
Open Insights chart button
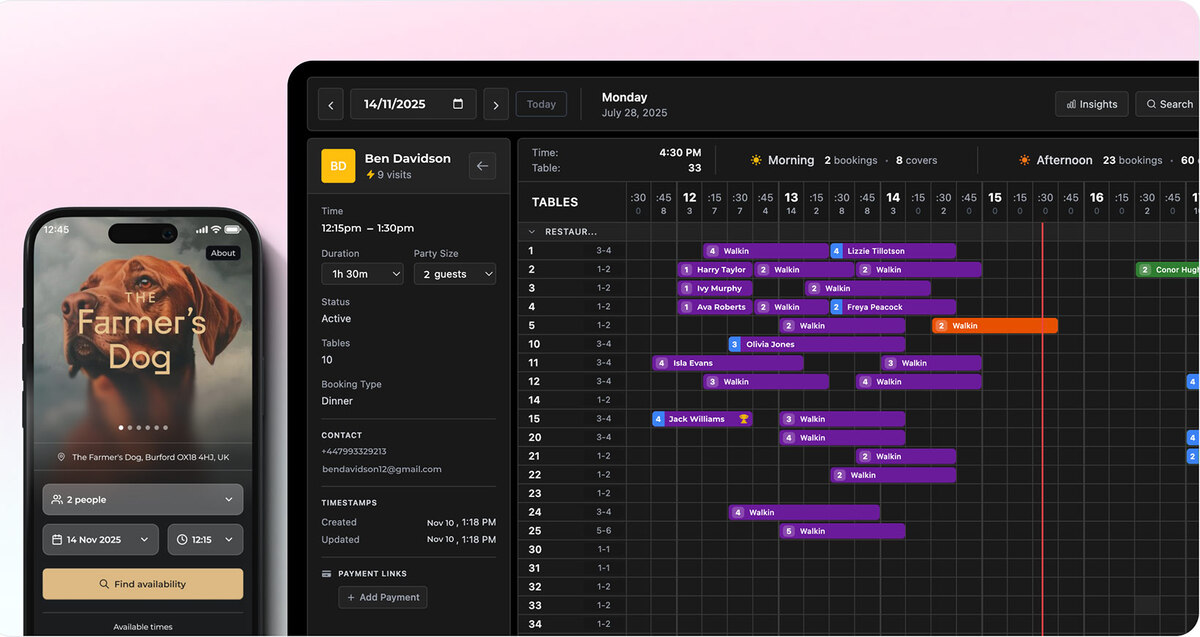[1092, 104]
